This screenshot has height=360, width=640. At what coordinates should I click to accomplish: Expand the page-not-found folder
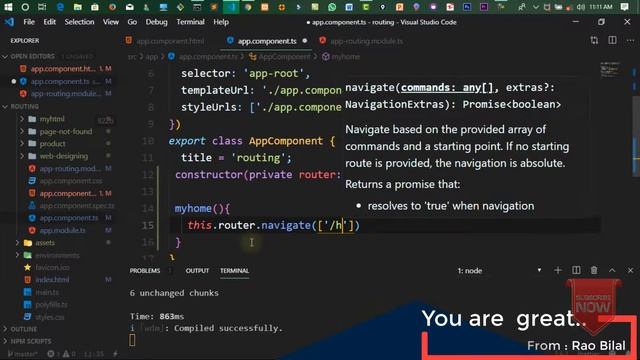(22, 131)
